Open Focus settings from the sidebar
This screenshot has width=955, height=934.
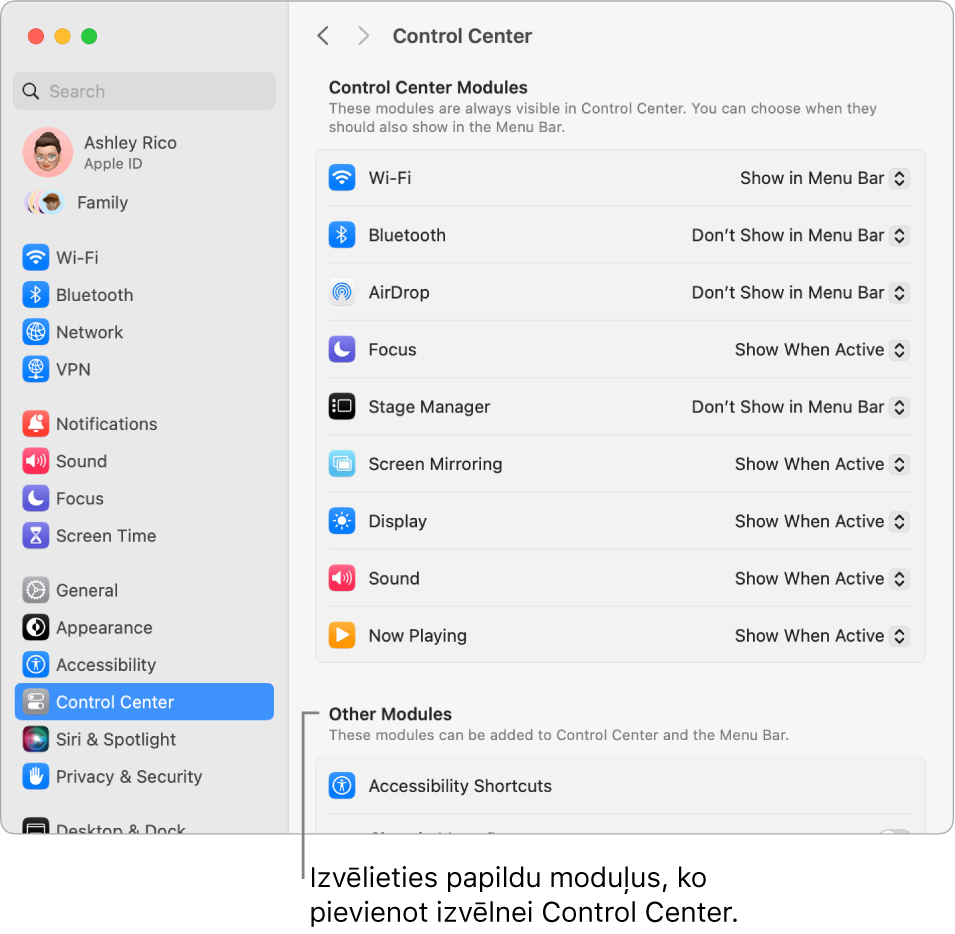(x=35, y=498)
